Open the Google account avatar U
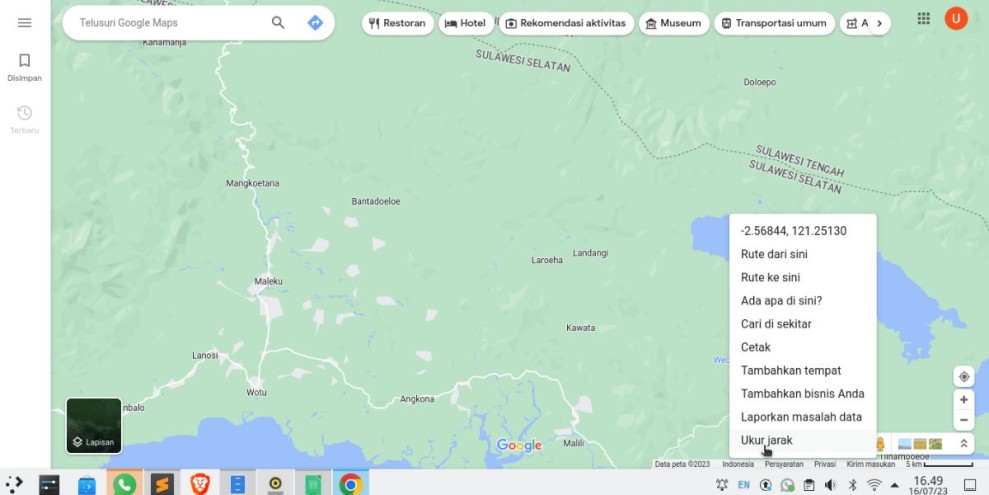Viewport: 989px width, 495px height. pyautogui.click(x=956, y=18)
